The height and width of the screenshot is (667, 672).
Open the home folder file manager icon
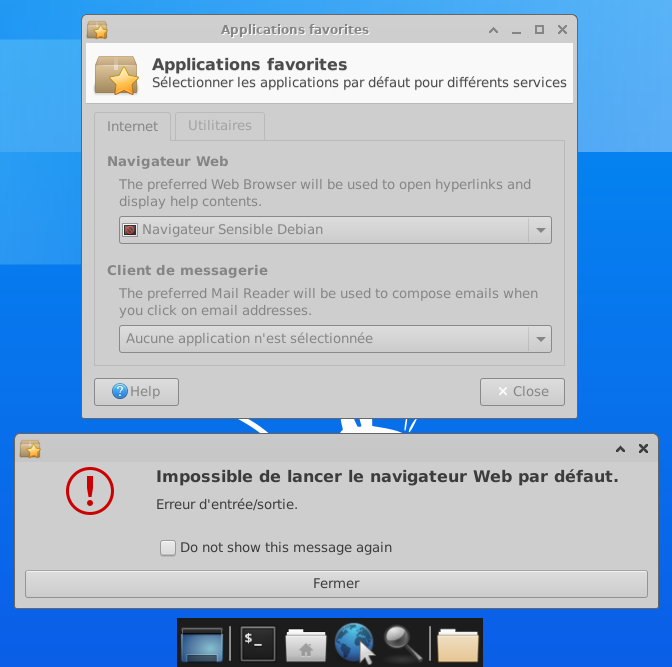(x=306, y=645)
